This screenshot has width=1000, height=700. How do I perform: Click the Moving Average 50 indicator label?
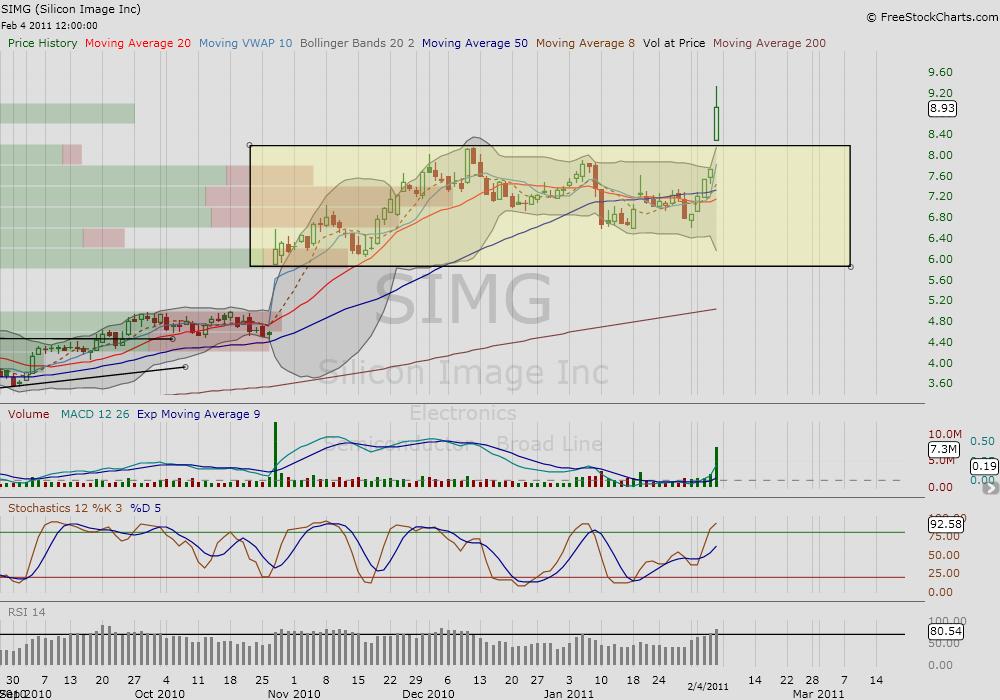click(474, 43)
